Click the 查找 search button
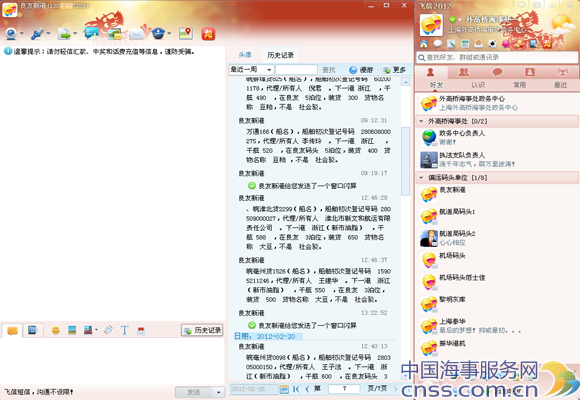This screenshot has height=400, width=580. coord(328,70)
